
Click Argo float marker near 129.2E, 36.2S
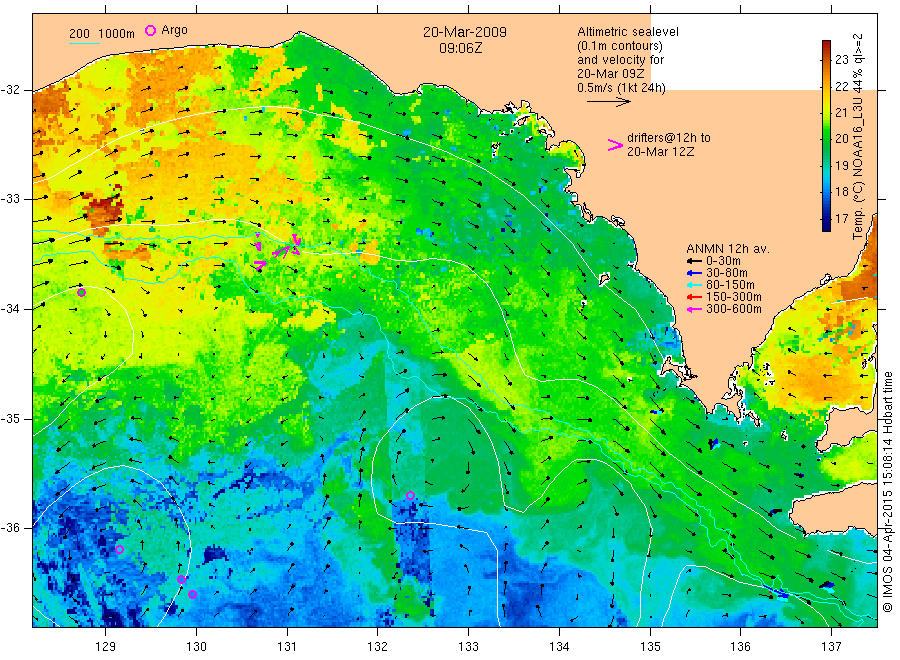pyautogui.click(x=119, y=549)
